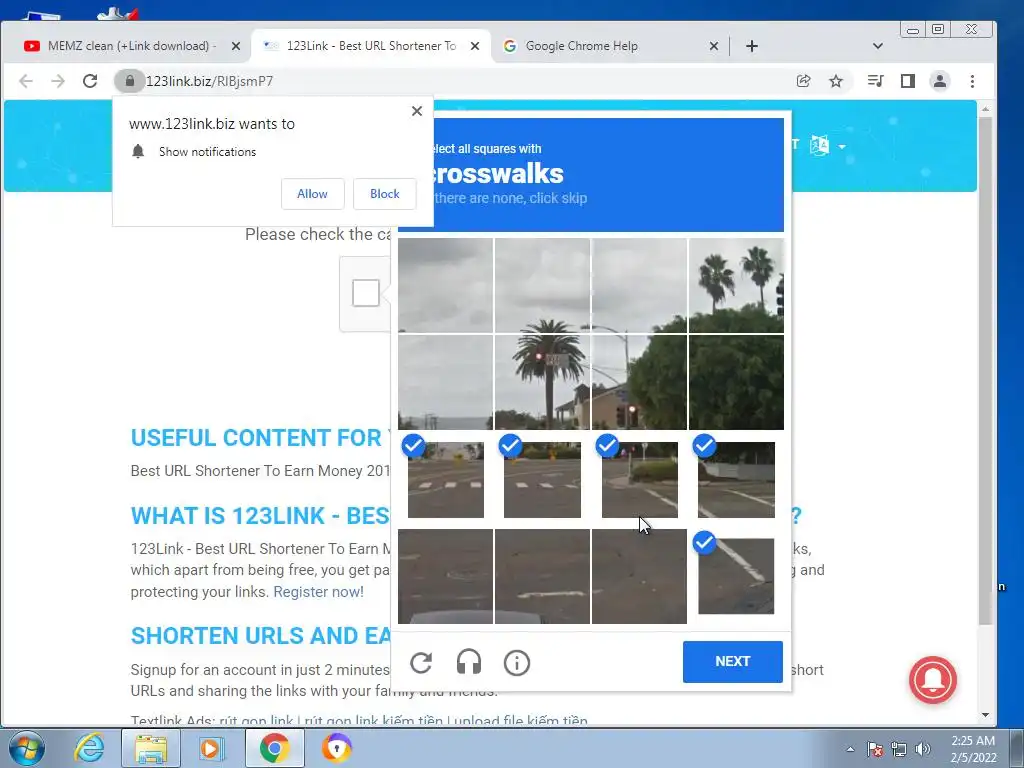1024x768 pixels.
Task: Go forward to next page
Action: coord(58,81)
